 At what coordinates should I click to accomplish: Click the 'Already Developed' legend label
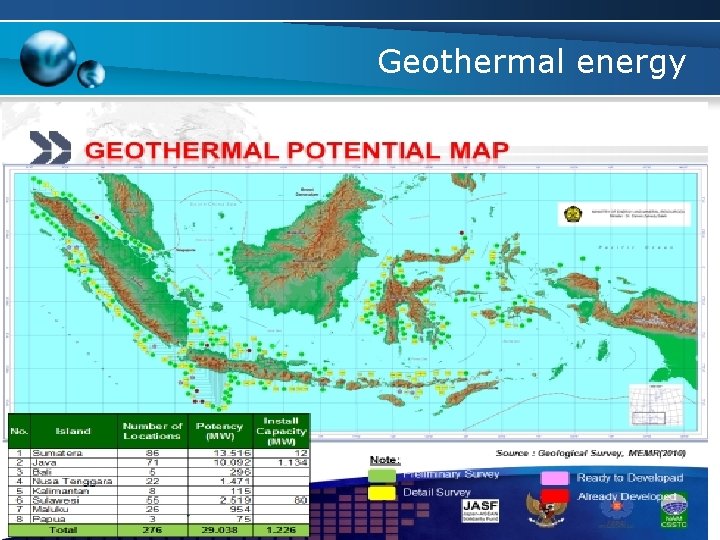click(626, 496)
